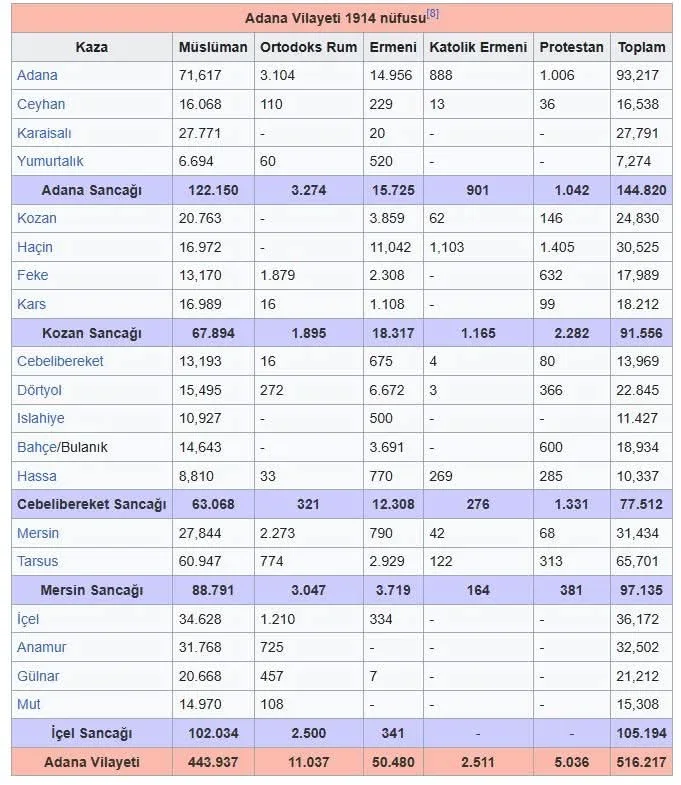681x785 pixels.
Task: Select the Toplam column header
Action: pyautogui.click(x=641, y=47)
